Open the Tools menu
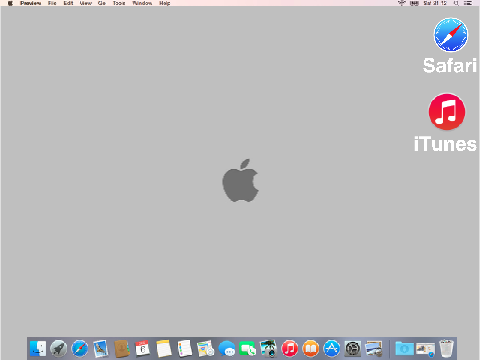The height and width of the screenshot is (360, 480). pyautogui.click(x=119, y=3)
